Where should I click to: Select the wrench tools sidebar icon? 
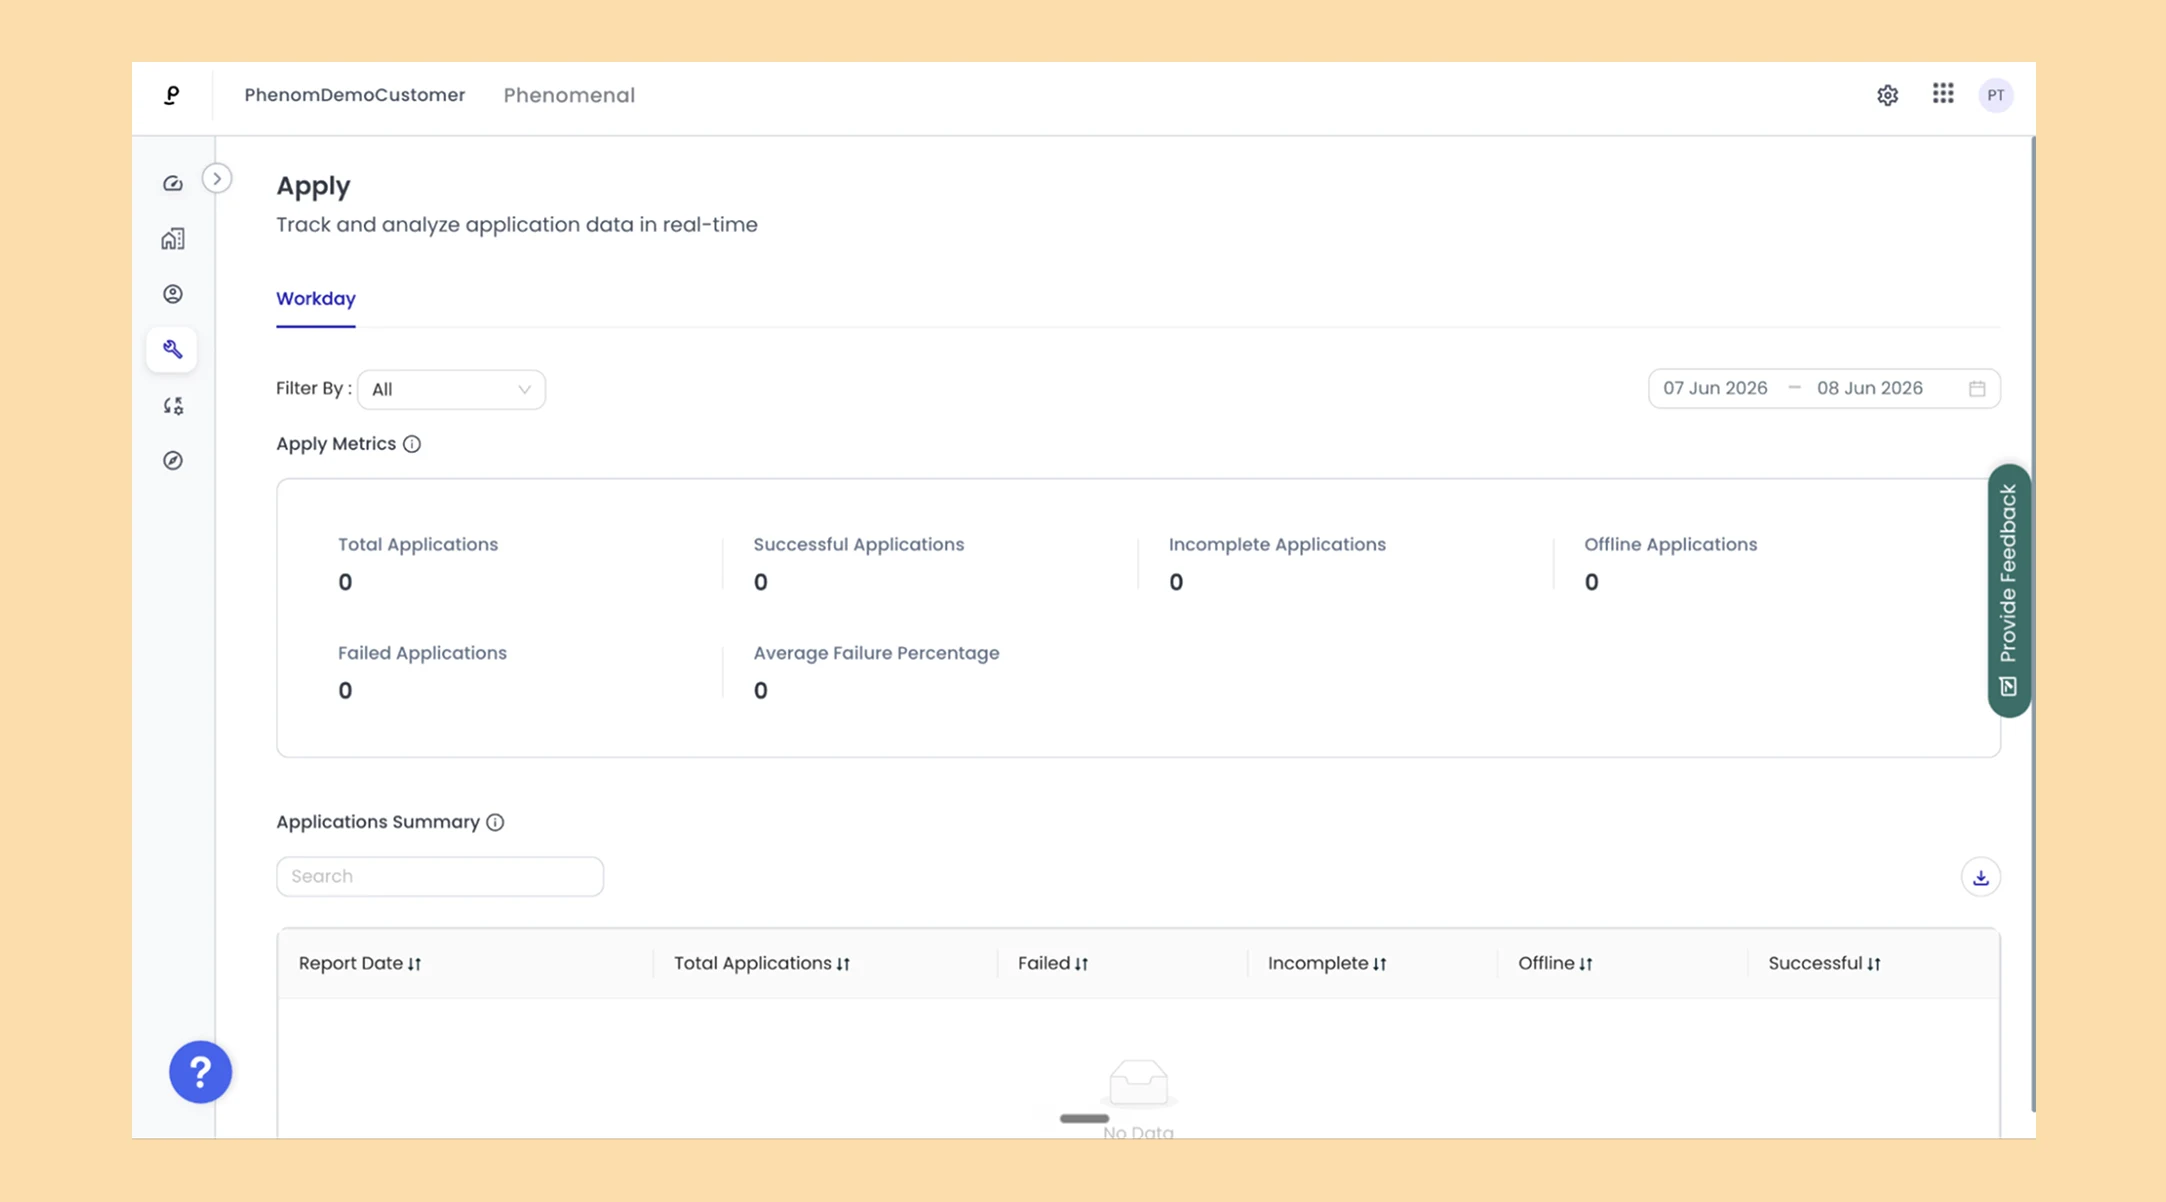(172, 350)
